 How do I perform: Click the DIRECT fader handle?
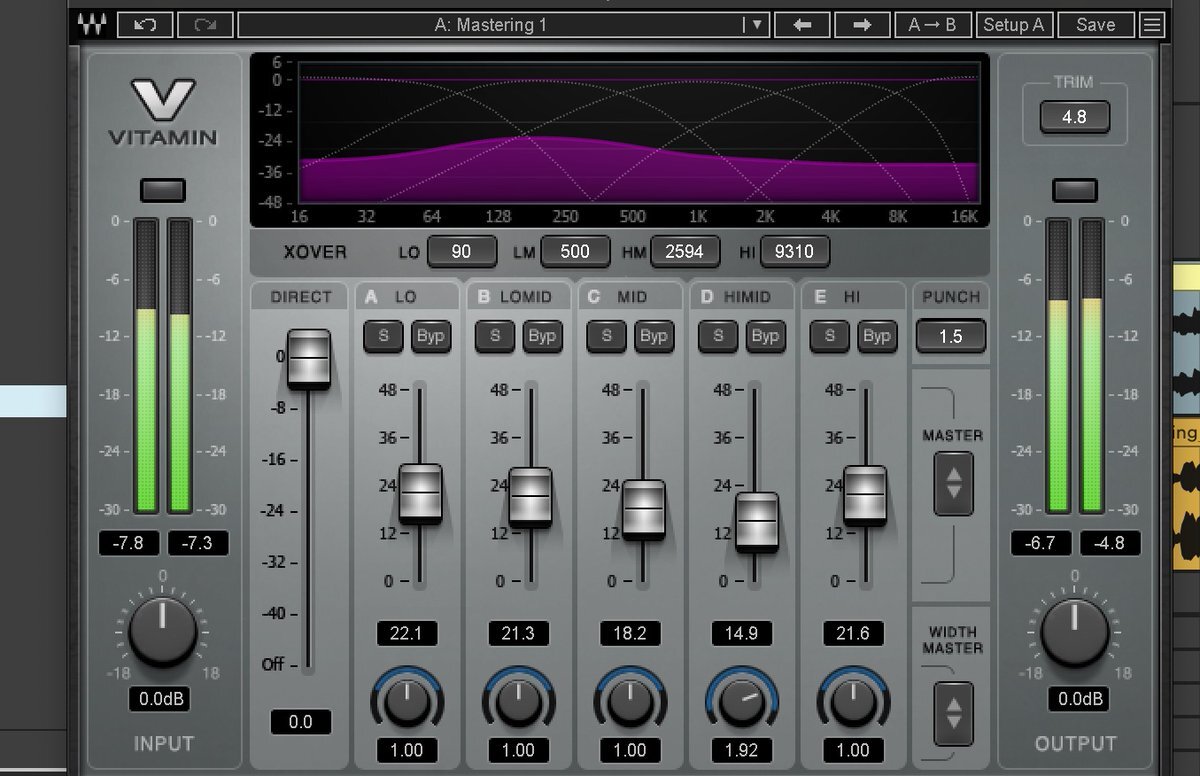coord(308,358)
